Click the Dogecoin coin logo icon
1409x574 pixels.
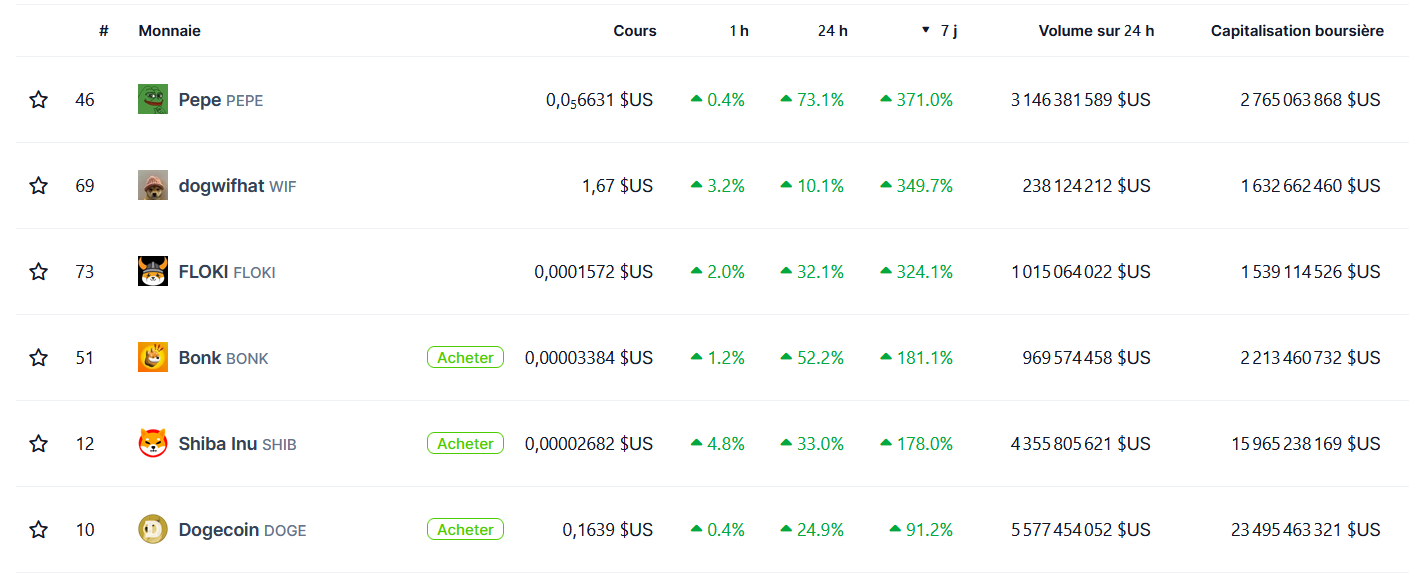tap(153, 529)
